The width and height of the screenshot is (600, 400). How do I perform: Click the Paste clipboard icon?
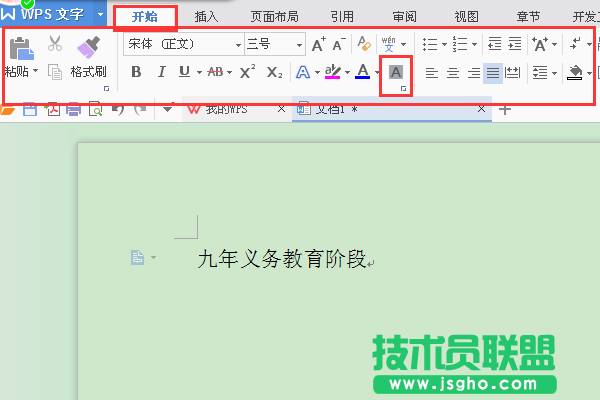coord(21,49)
